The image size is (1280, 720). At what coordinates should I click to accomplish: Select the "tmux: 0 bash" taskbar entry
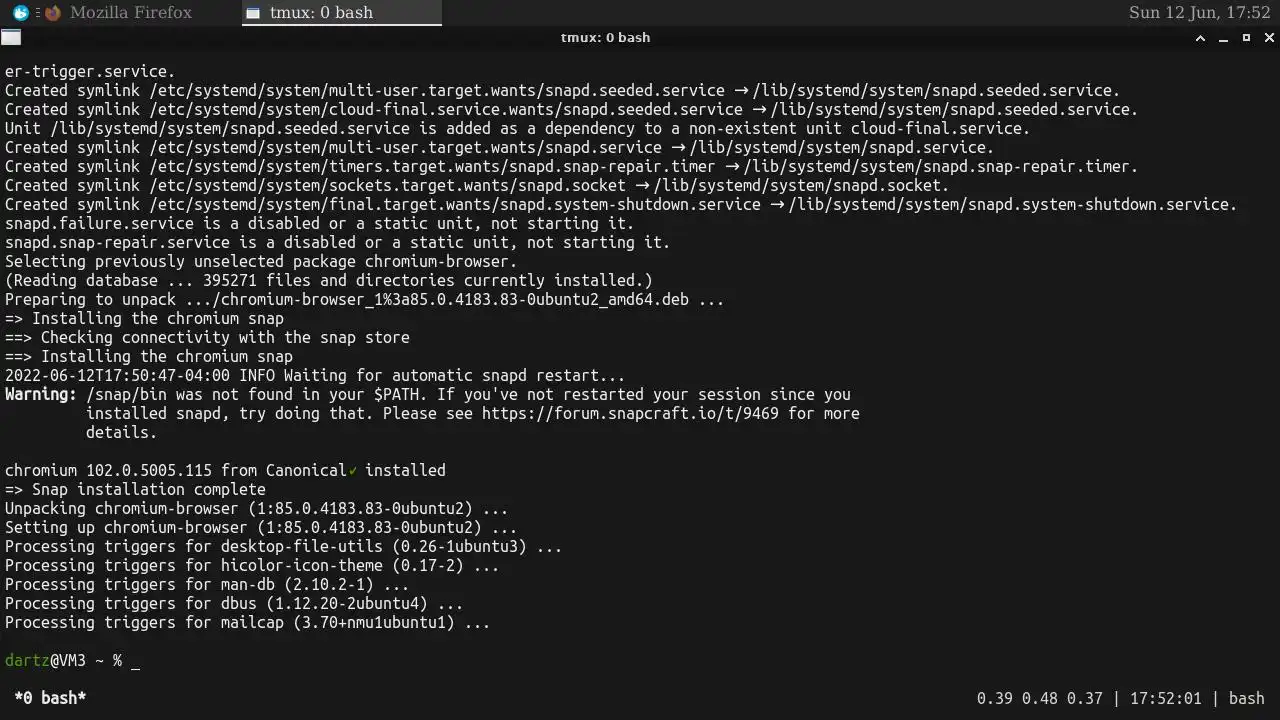pos(322,13)
